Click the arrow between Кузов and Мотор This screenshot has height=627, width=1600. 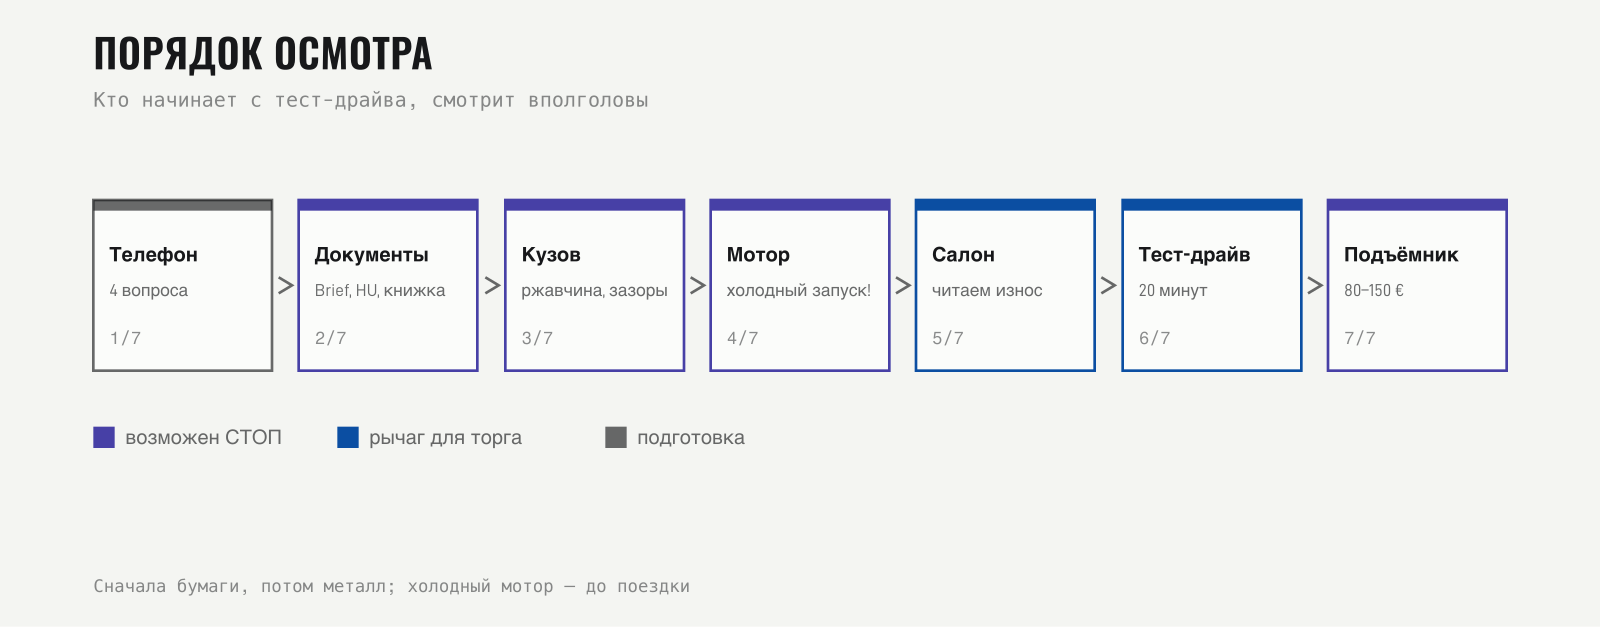tap(698, 285)
